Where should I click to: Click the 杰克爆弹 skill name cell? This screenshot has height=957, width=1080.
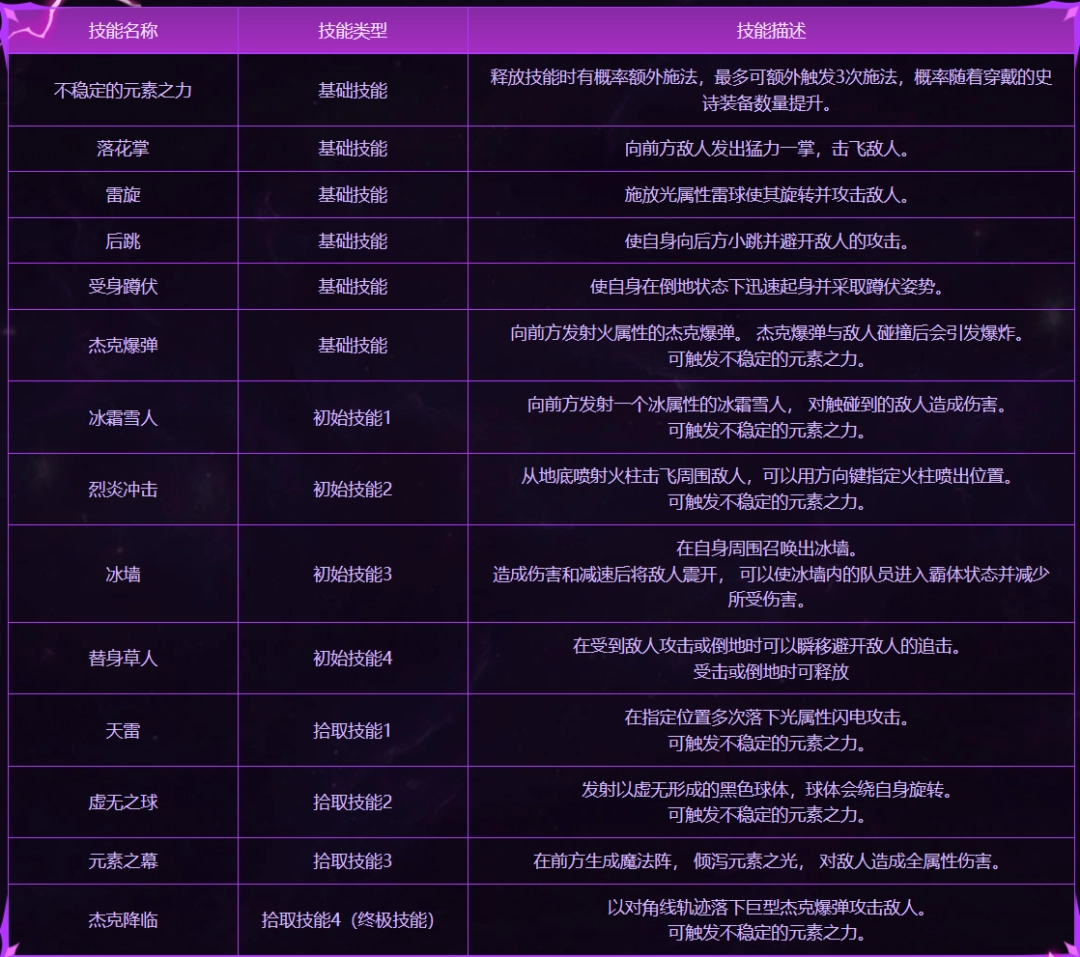(x=123, y=345)
